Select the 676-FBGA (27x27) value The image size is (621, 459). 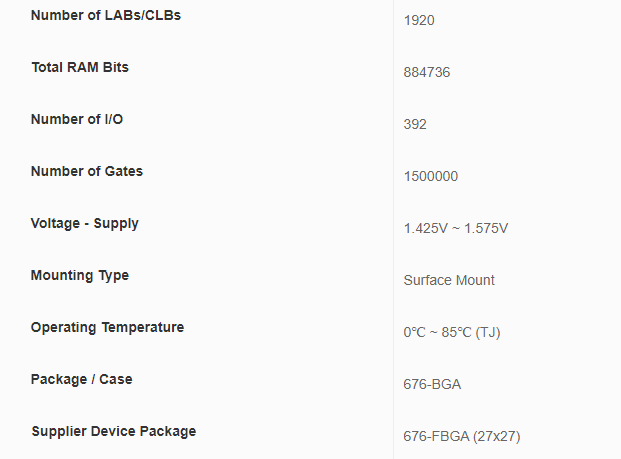click(x=462, y=436)
